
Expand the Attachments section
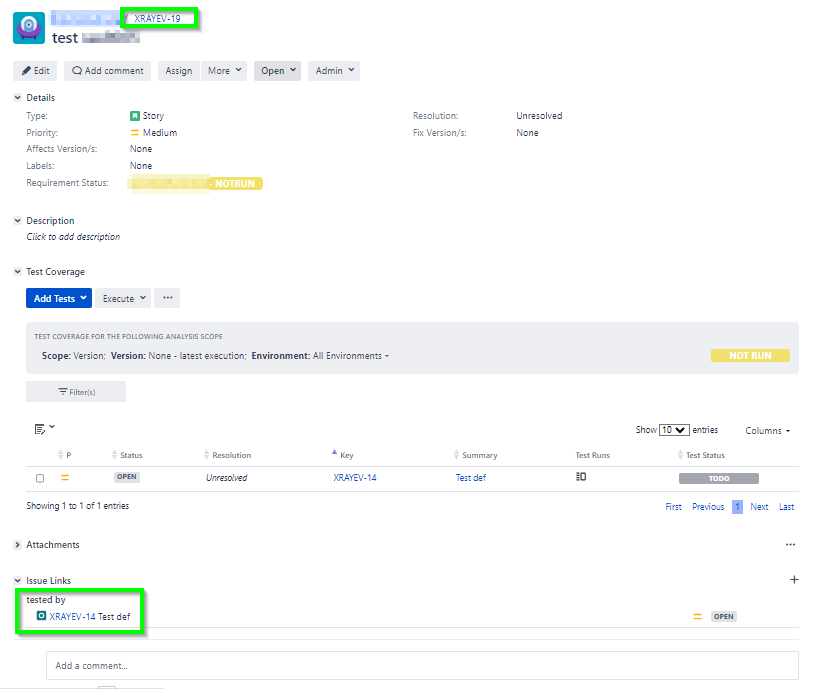[17, 545]
